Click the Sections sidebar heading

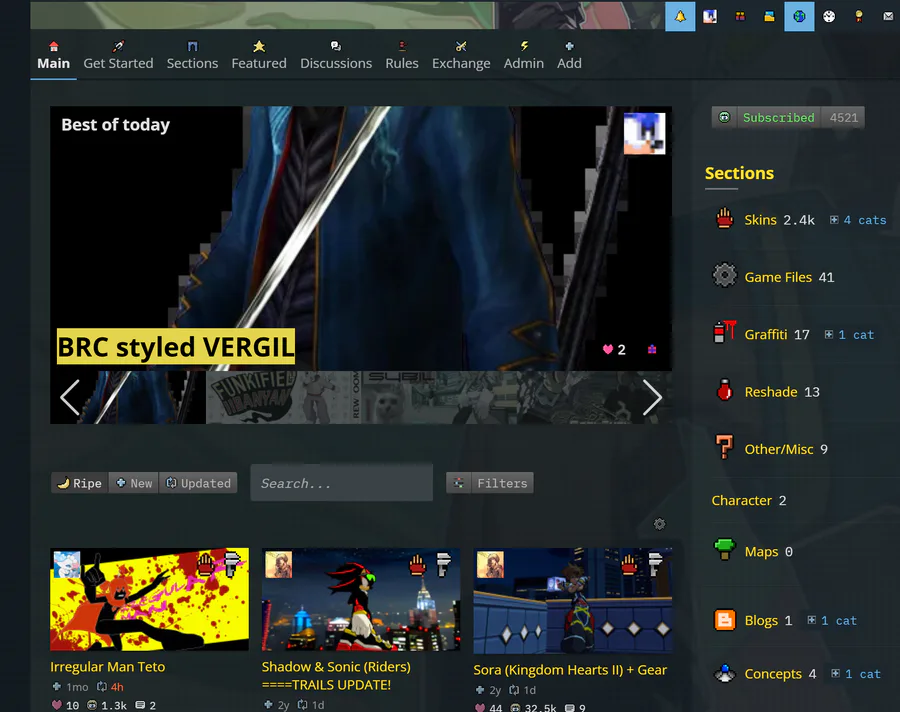point(739,173)
